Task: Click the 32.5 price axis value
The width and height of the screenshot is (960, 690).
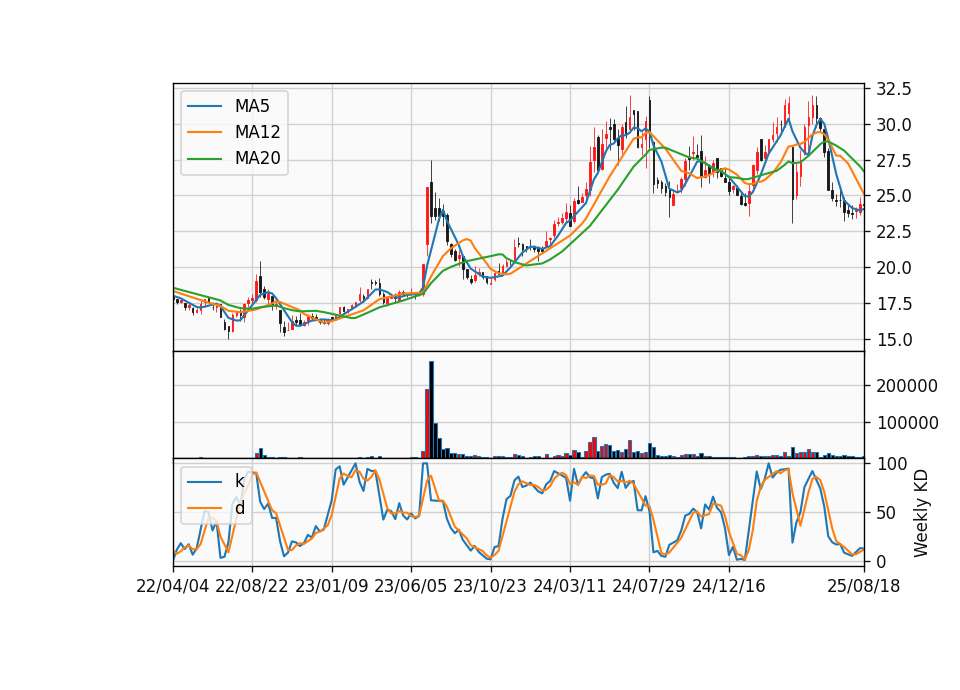Action: coord(894,89)
